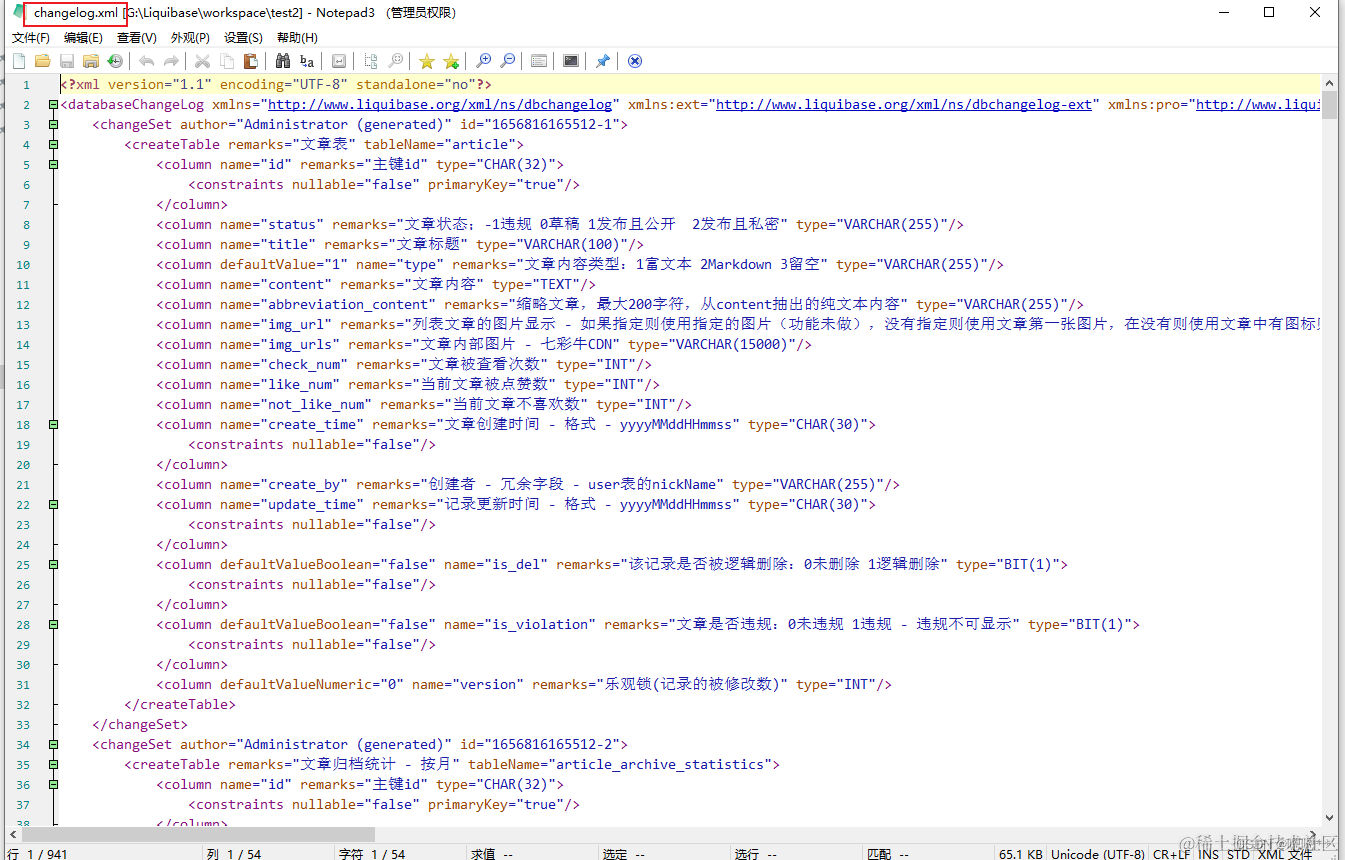Image resolution: width=1345 pixels, height=860 pixels.
Task: Click the </createTable> closing tag on line 32
Action: [180, 704]
